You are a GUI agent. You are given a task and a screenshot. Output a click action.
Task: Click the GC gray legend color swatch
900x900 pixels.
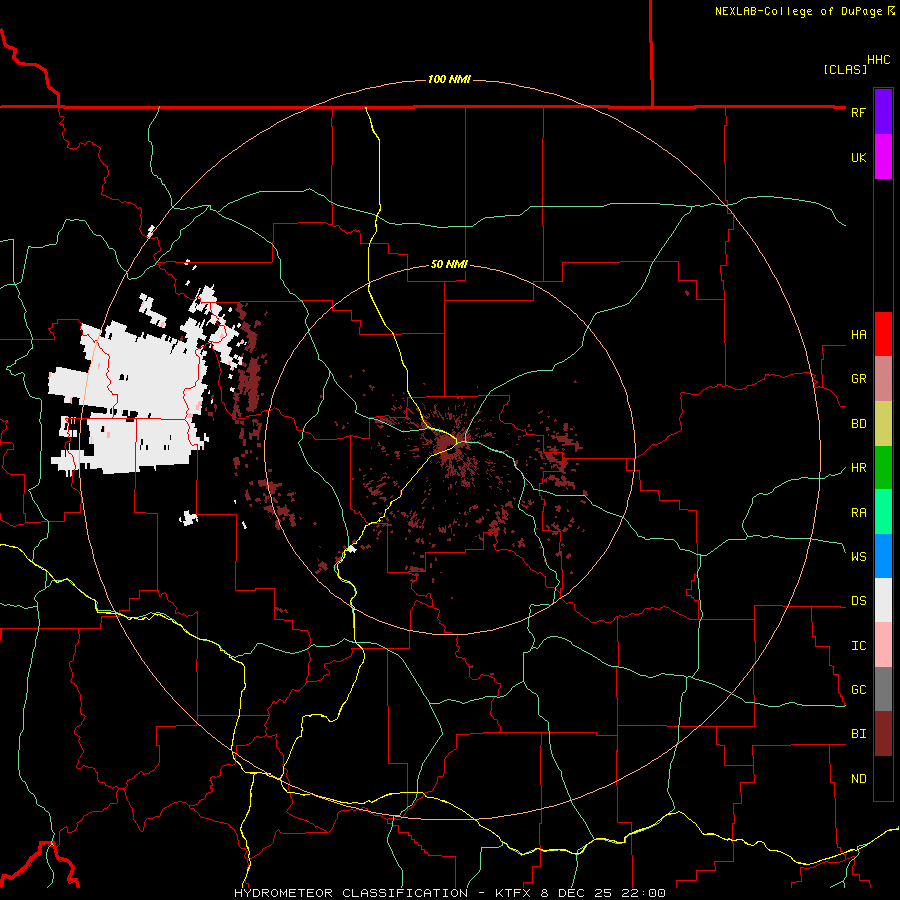point(883,689)
